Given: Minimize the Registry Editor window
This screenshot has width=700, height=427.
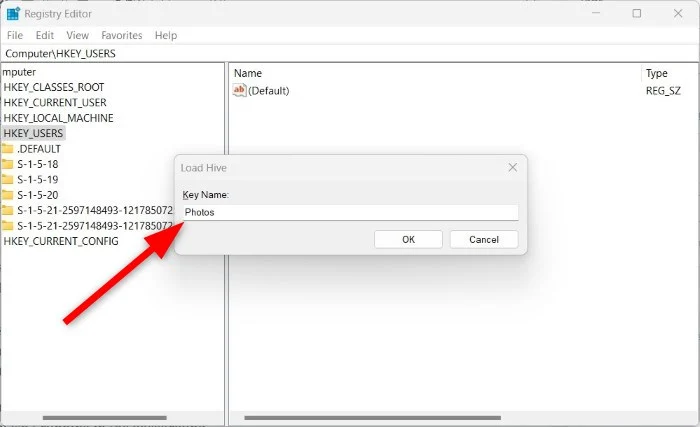Looking at the screenshot, I should pos(596,13).
